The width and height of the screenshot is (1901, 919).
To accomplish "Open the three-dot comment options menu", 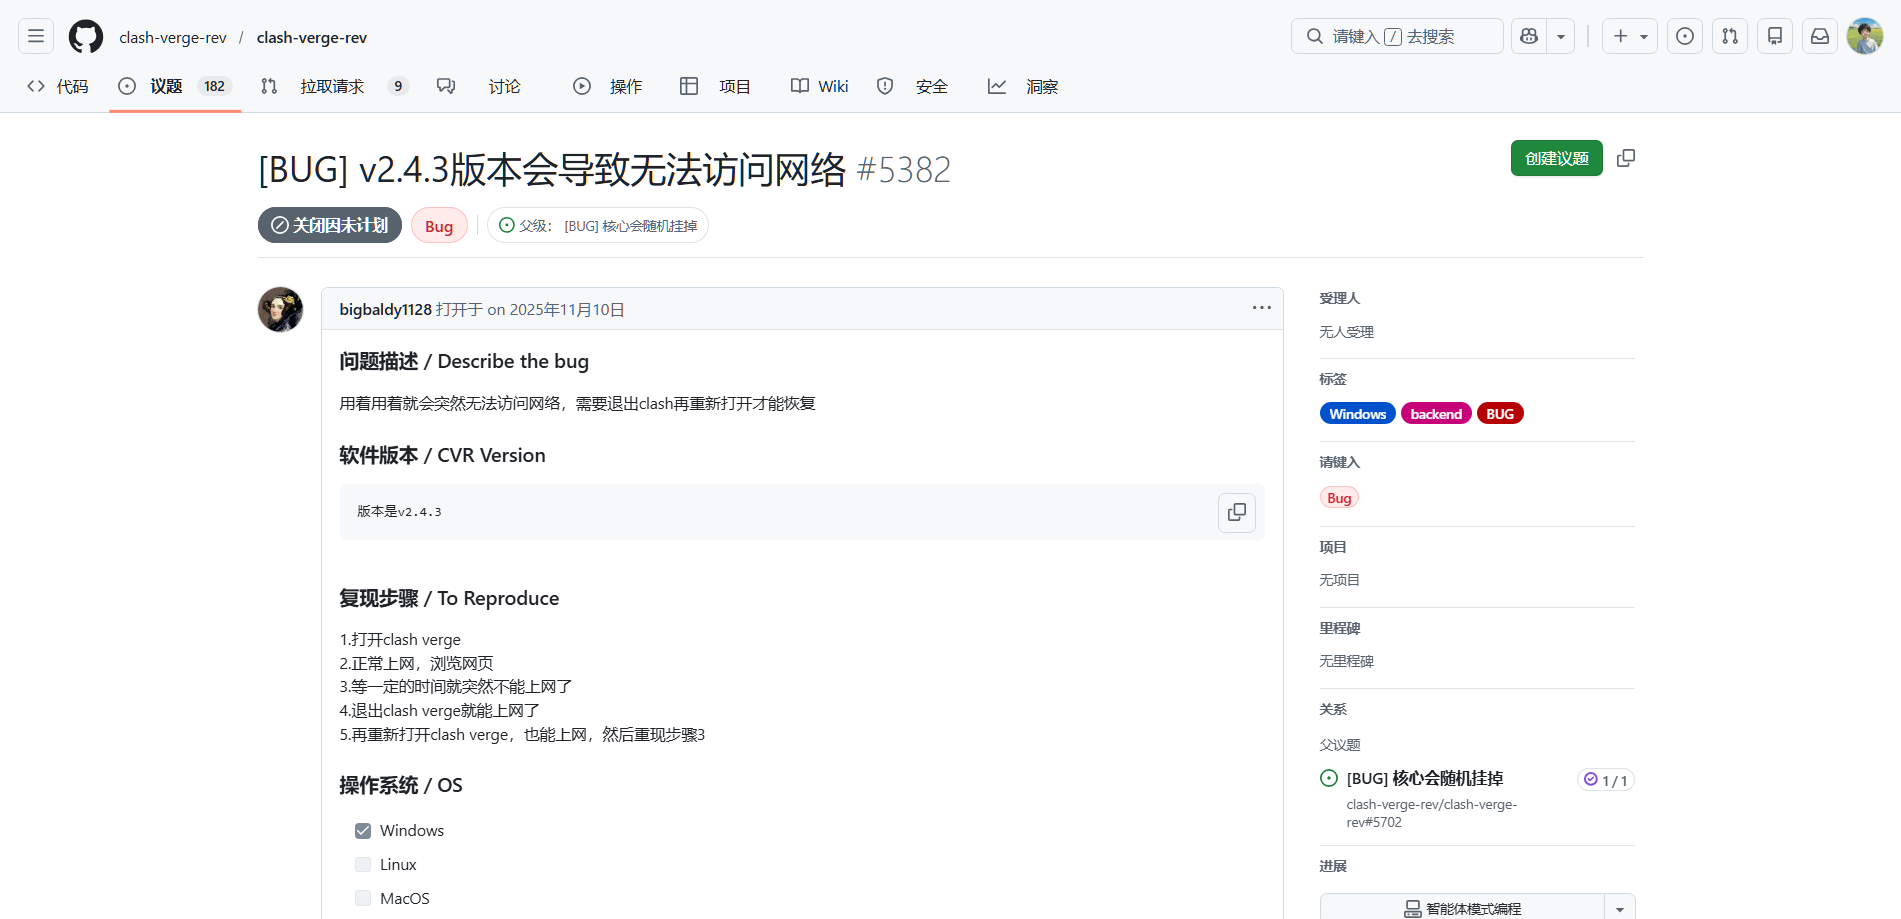I will (x=1262, y=308).
